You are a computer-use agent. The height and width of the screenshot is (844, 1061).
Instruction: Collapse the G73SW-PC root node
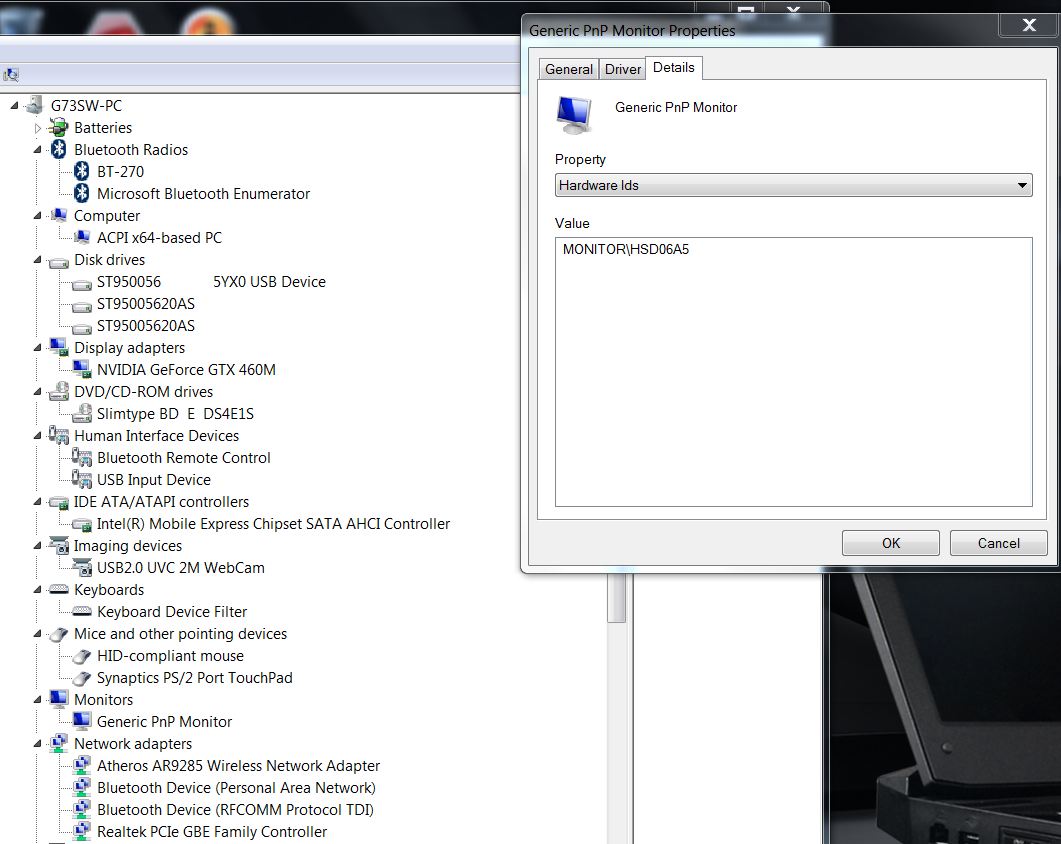click(x=14, y=106)
